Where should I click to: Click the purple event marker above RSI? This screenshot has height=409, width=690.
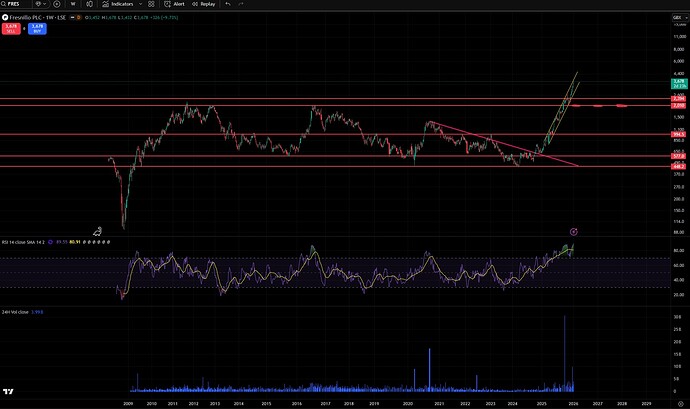573,231
